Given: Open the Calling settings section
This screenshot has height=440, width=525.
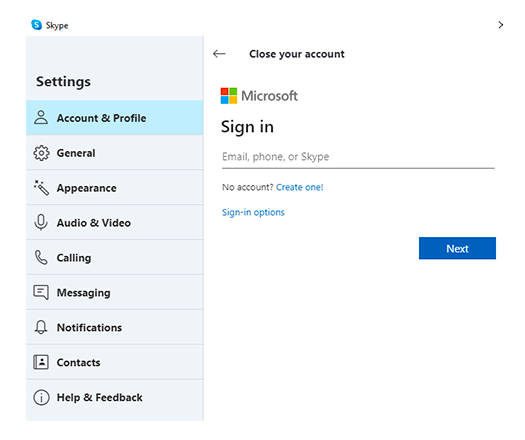Looking at the screenshot, I should 115,258.
